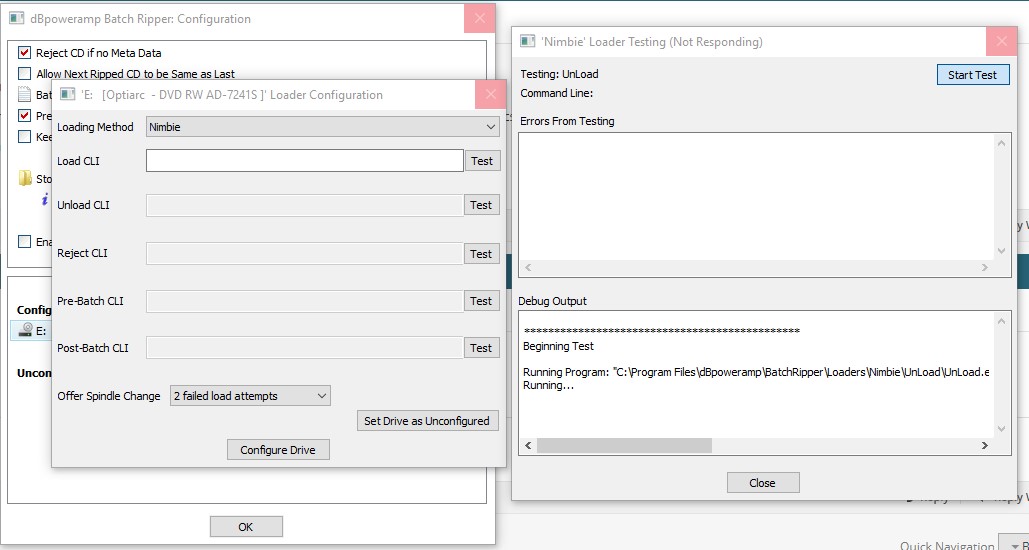
Task: Click right arrow of Debug Output horizontal scrollbar
Action: click(x=984, y=445)
